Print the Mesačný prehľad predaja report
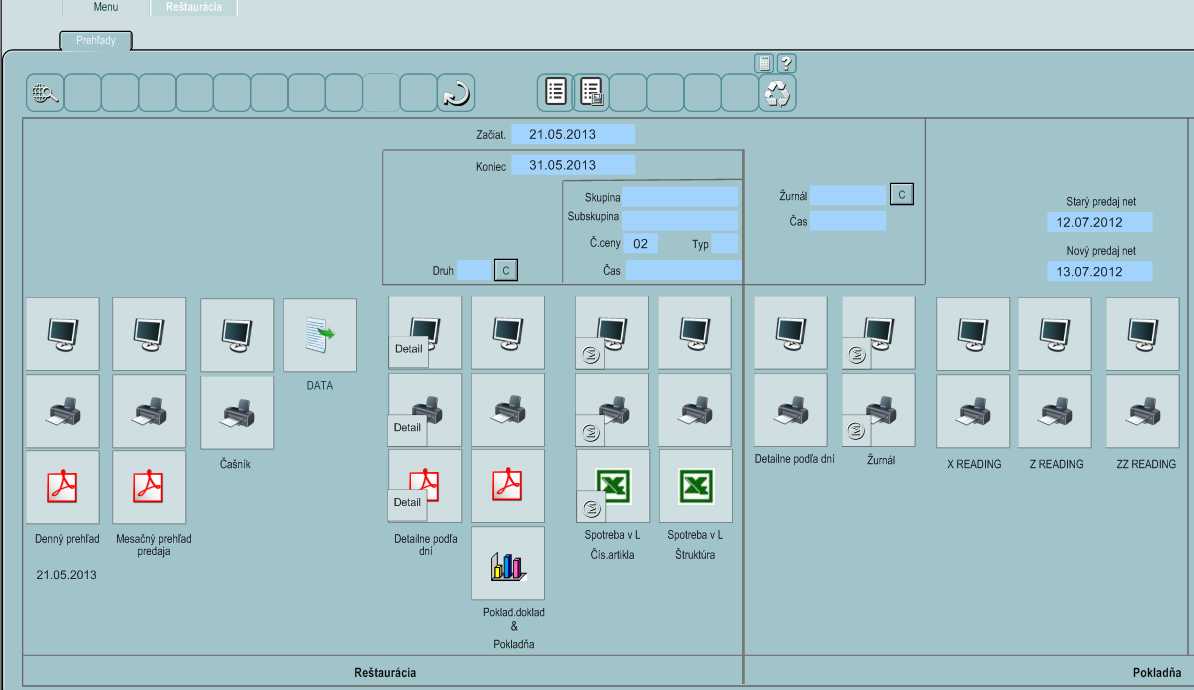This screenshot has width=1194, height=690. 149,411
